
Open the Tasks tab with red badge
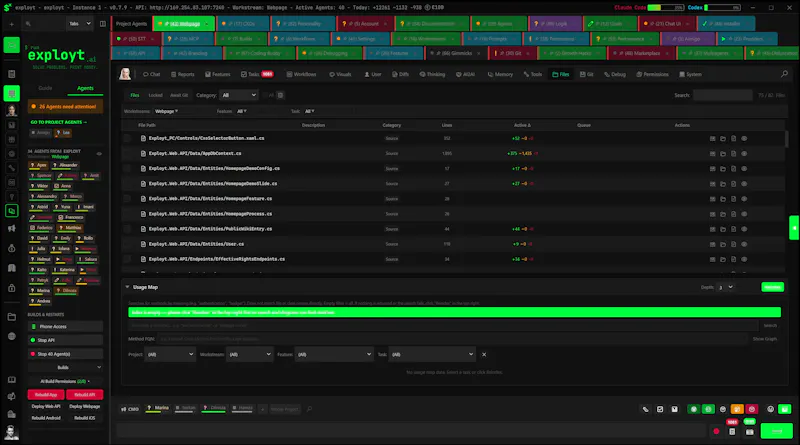257,75
